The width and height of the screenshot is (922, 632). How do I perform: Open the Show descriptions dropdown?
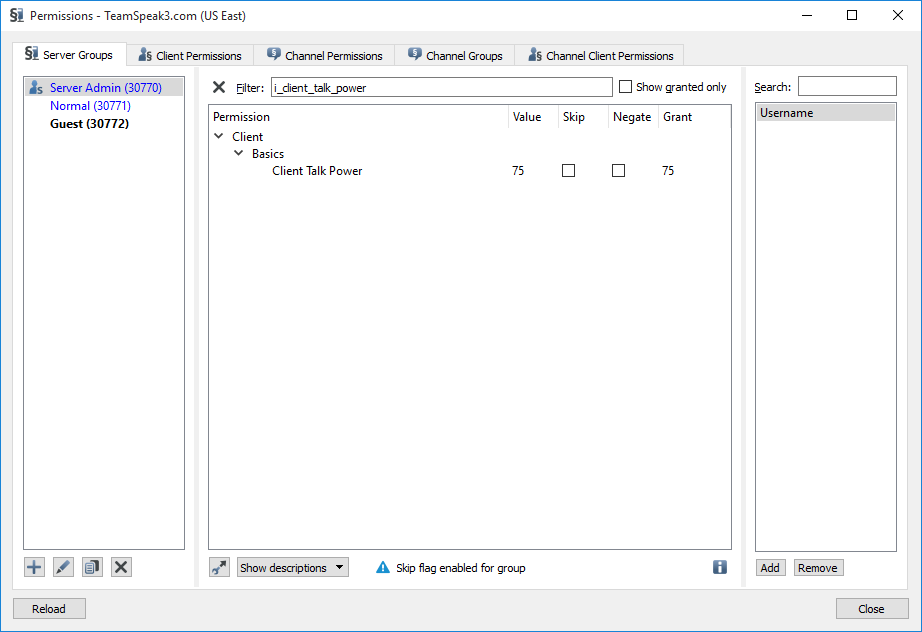[292, 567]
